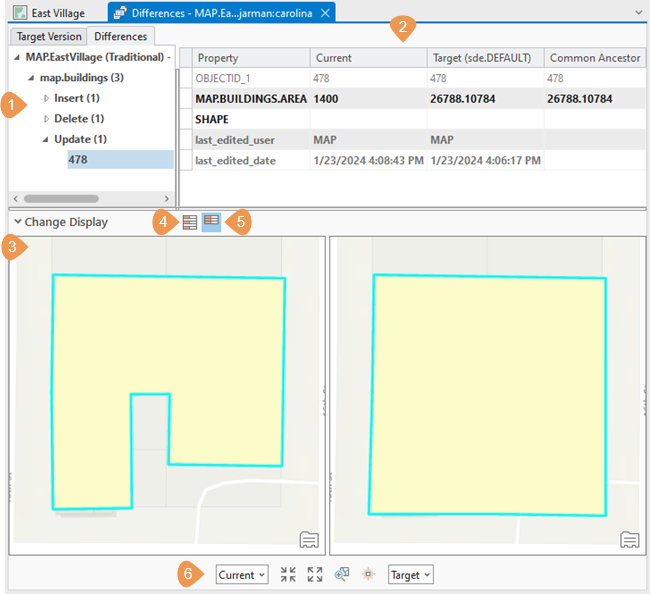Expand the Insert (1) tree node

(x=46, y=98)
